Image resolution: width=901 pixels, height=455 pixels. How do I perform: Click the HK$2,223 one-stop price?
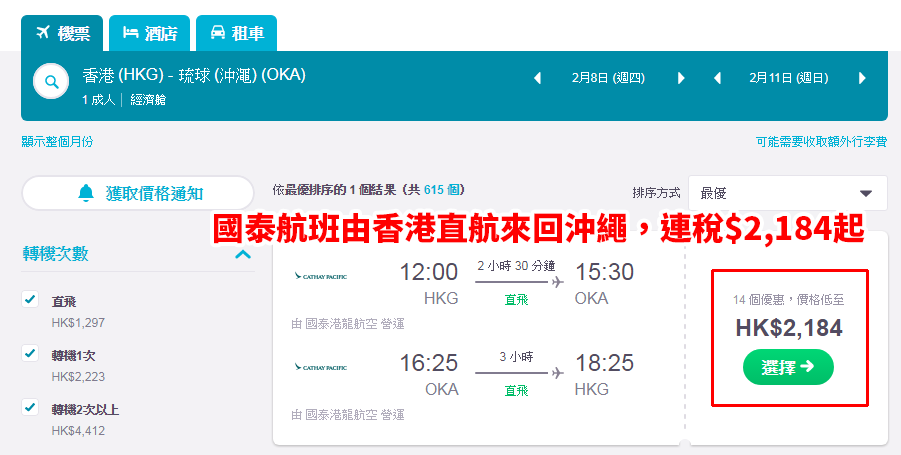(78, 377)
